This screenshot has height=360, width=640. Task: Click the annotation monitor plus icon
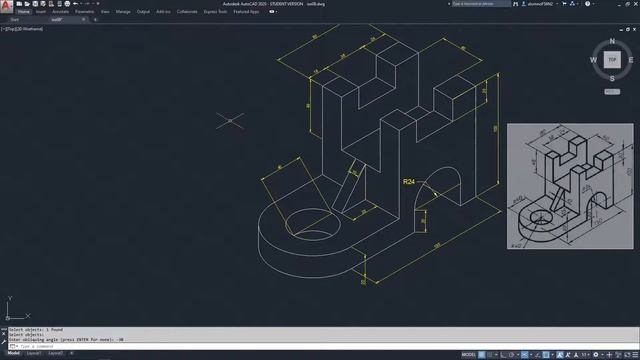pyautogui.click(x=609, y=355)
